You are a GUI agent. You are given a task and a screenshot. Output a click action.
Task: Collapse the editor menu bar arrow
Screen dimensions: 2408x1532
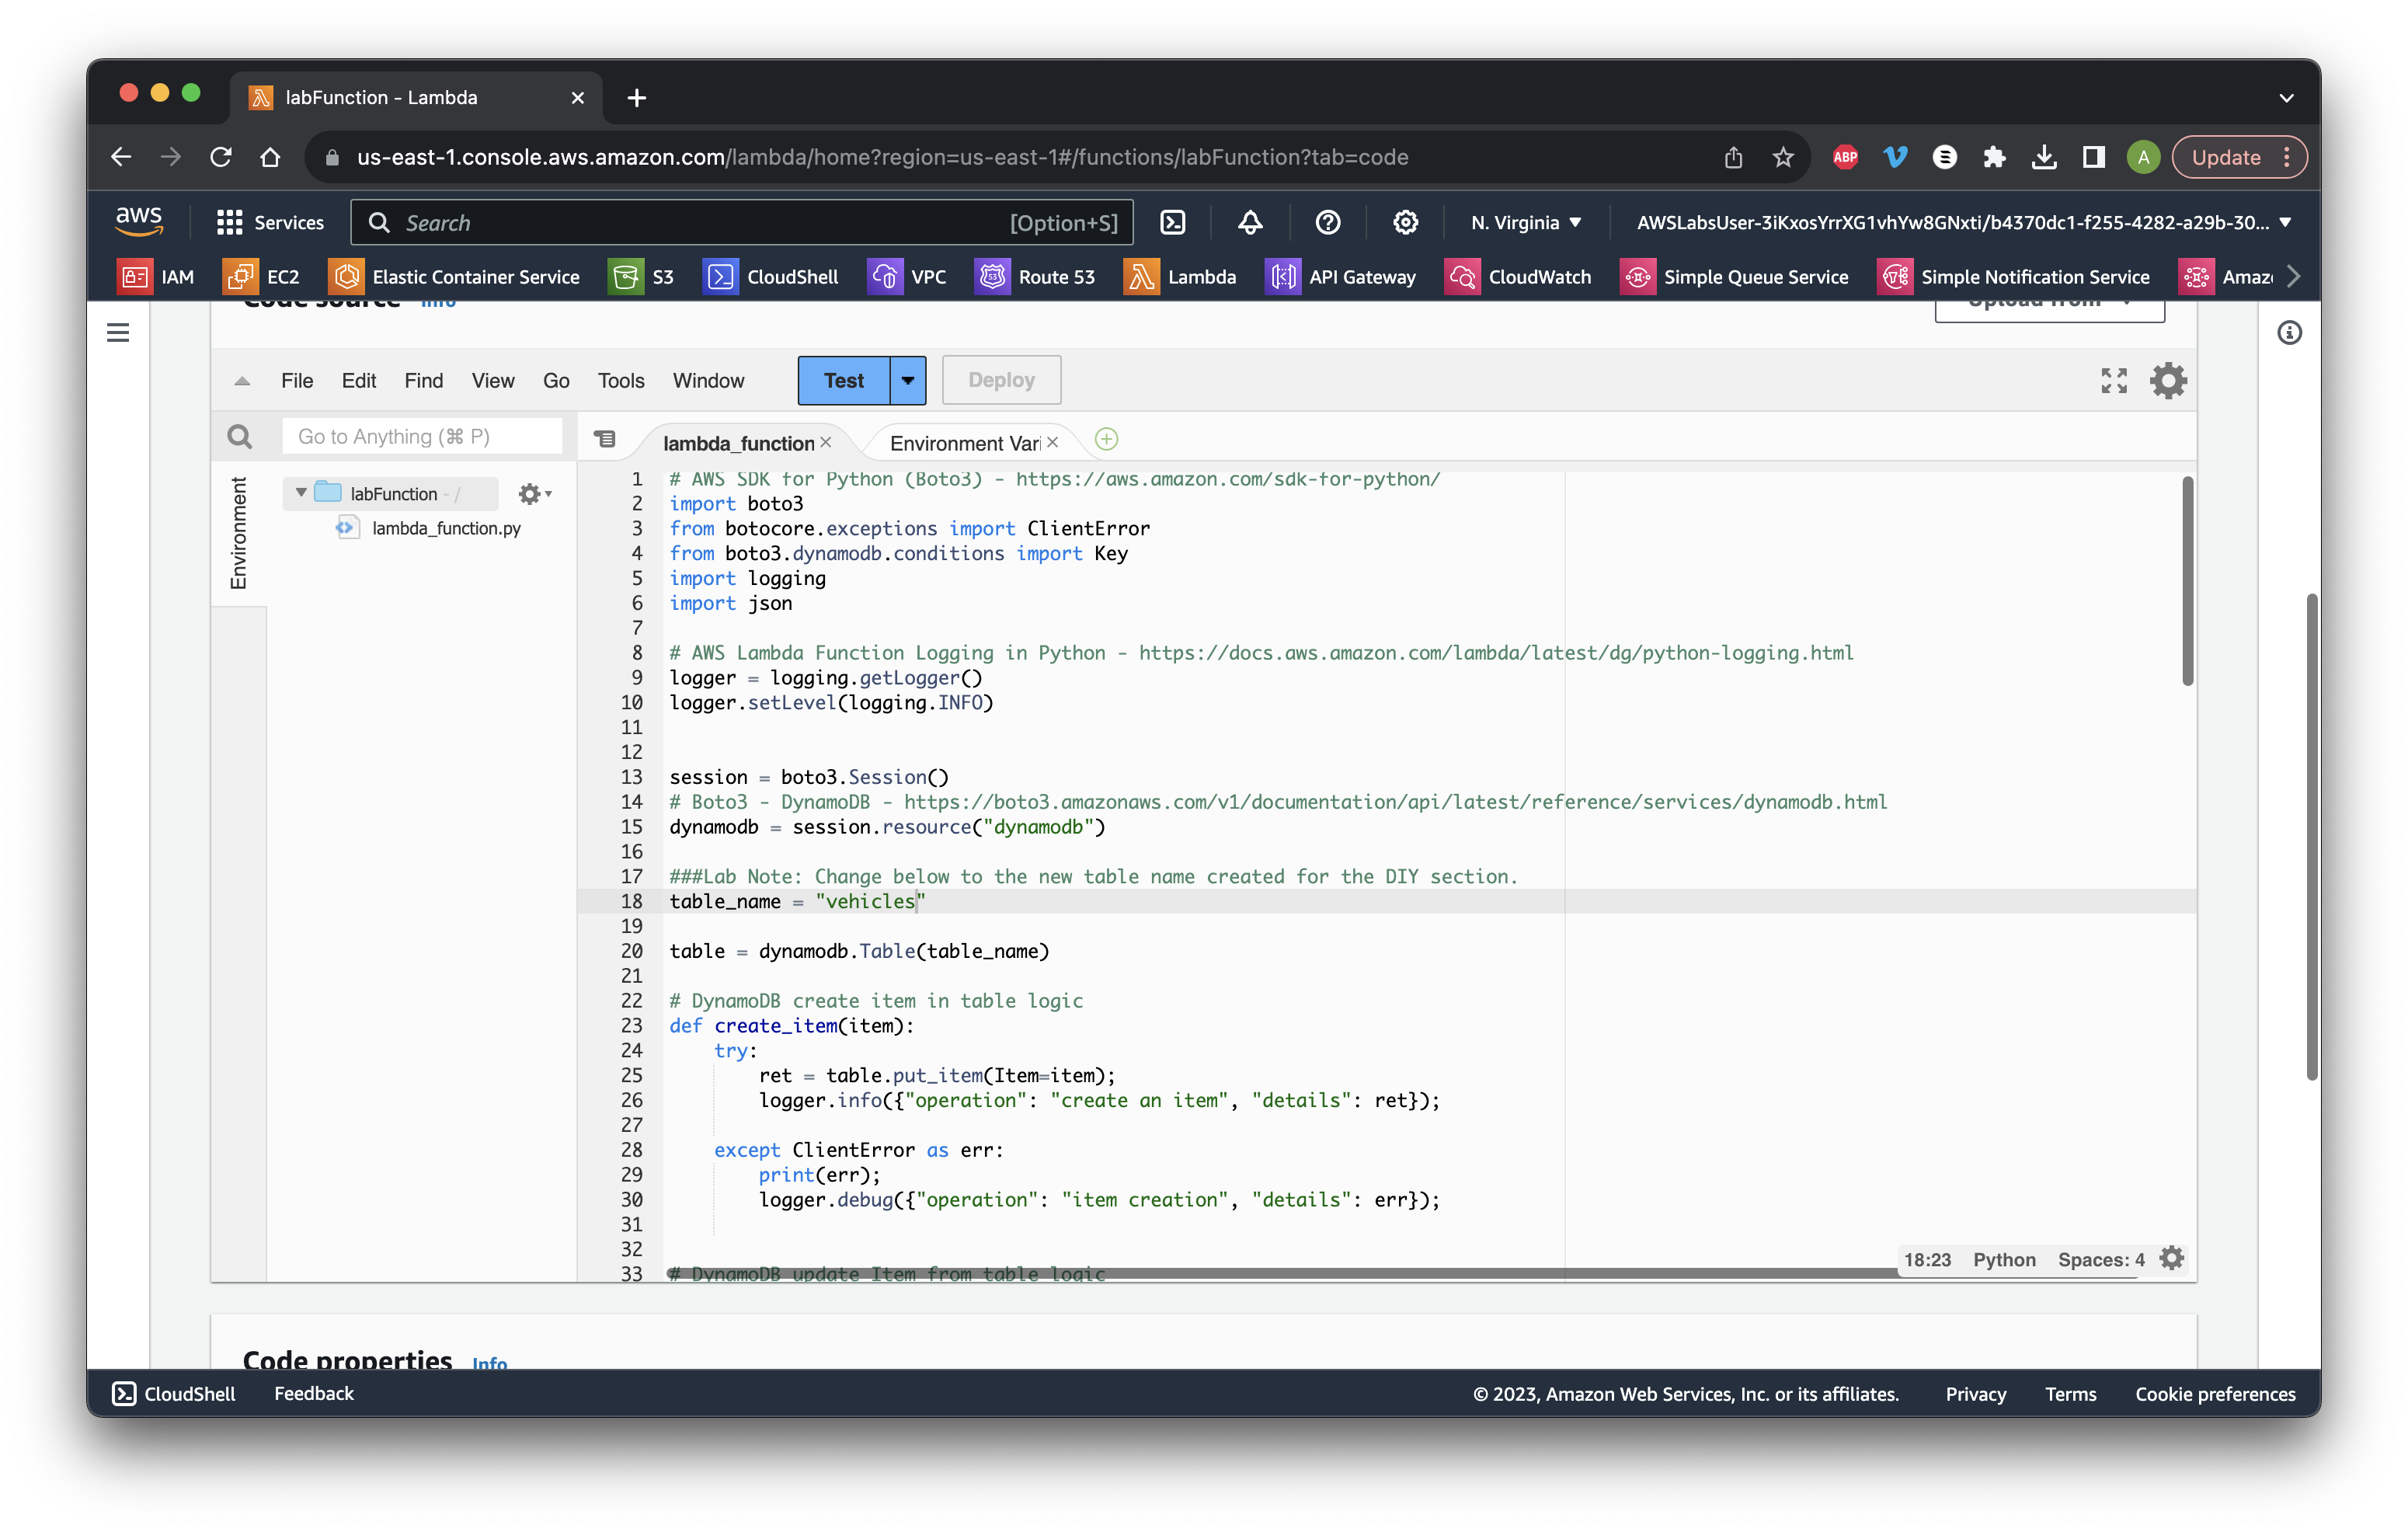point(242,381)
